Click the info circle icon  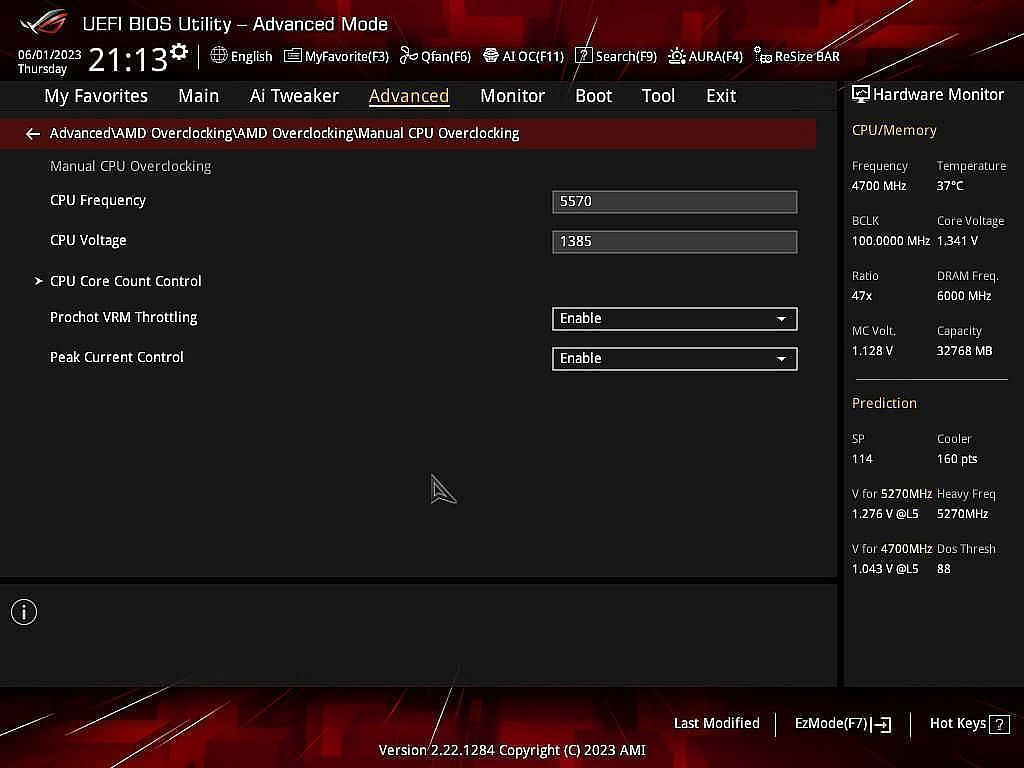(24, 612)
